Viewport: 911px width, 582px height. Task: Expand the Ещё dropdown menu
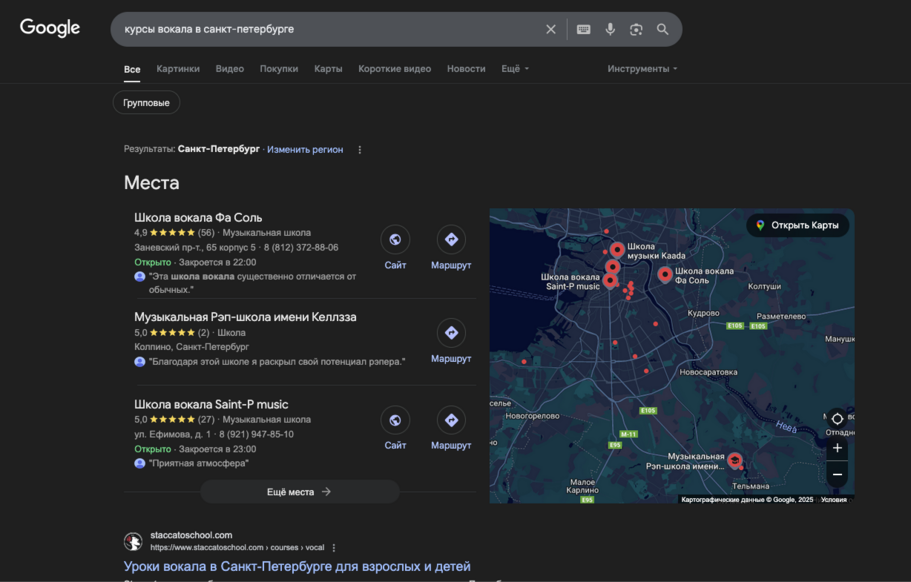[515, 69]
